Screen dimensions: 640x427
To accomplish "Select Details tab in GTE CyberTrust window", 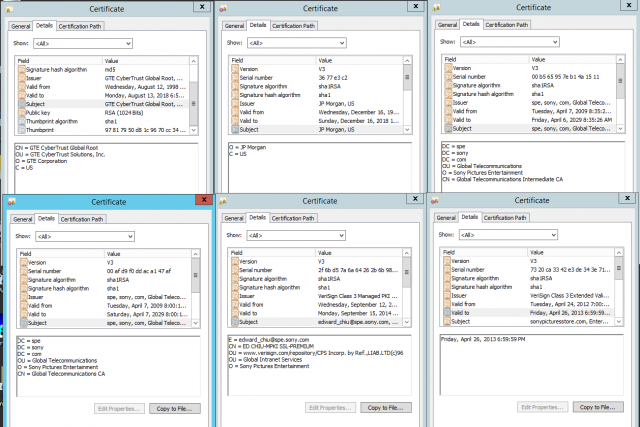I will tap(44, 25).
